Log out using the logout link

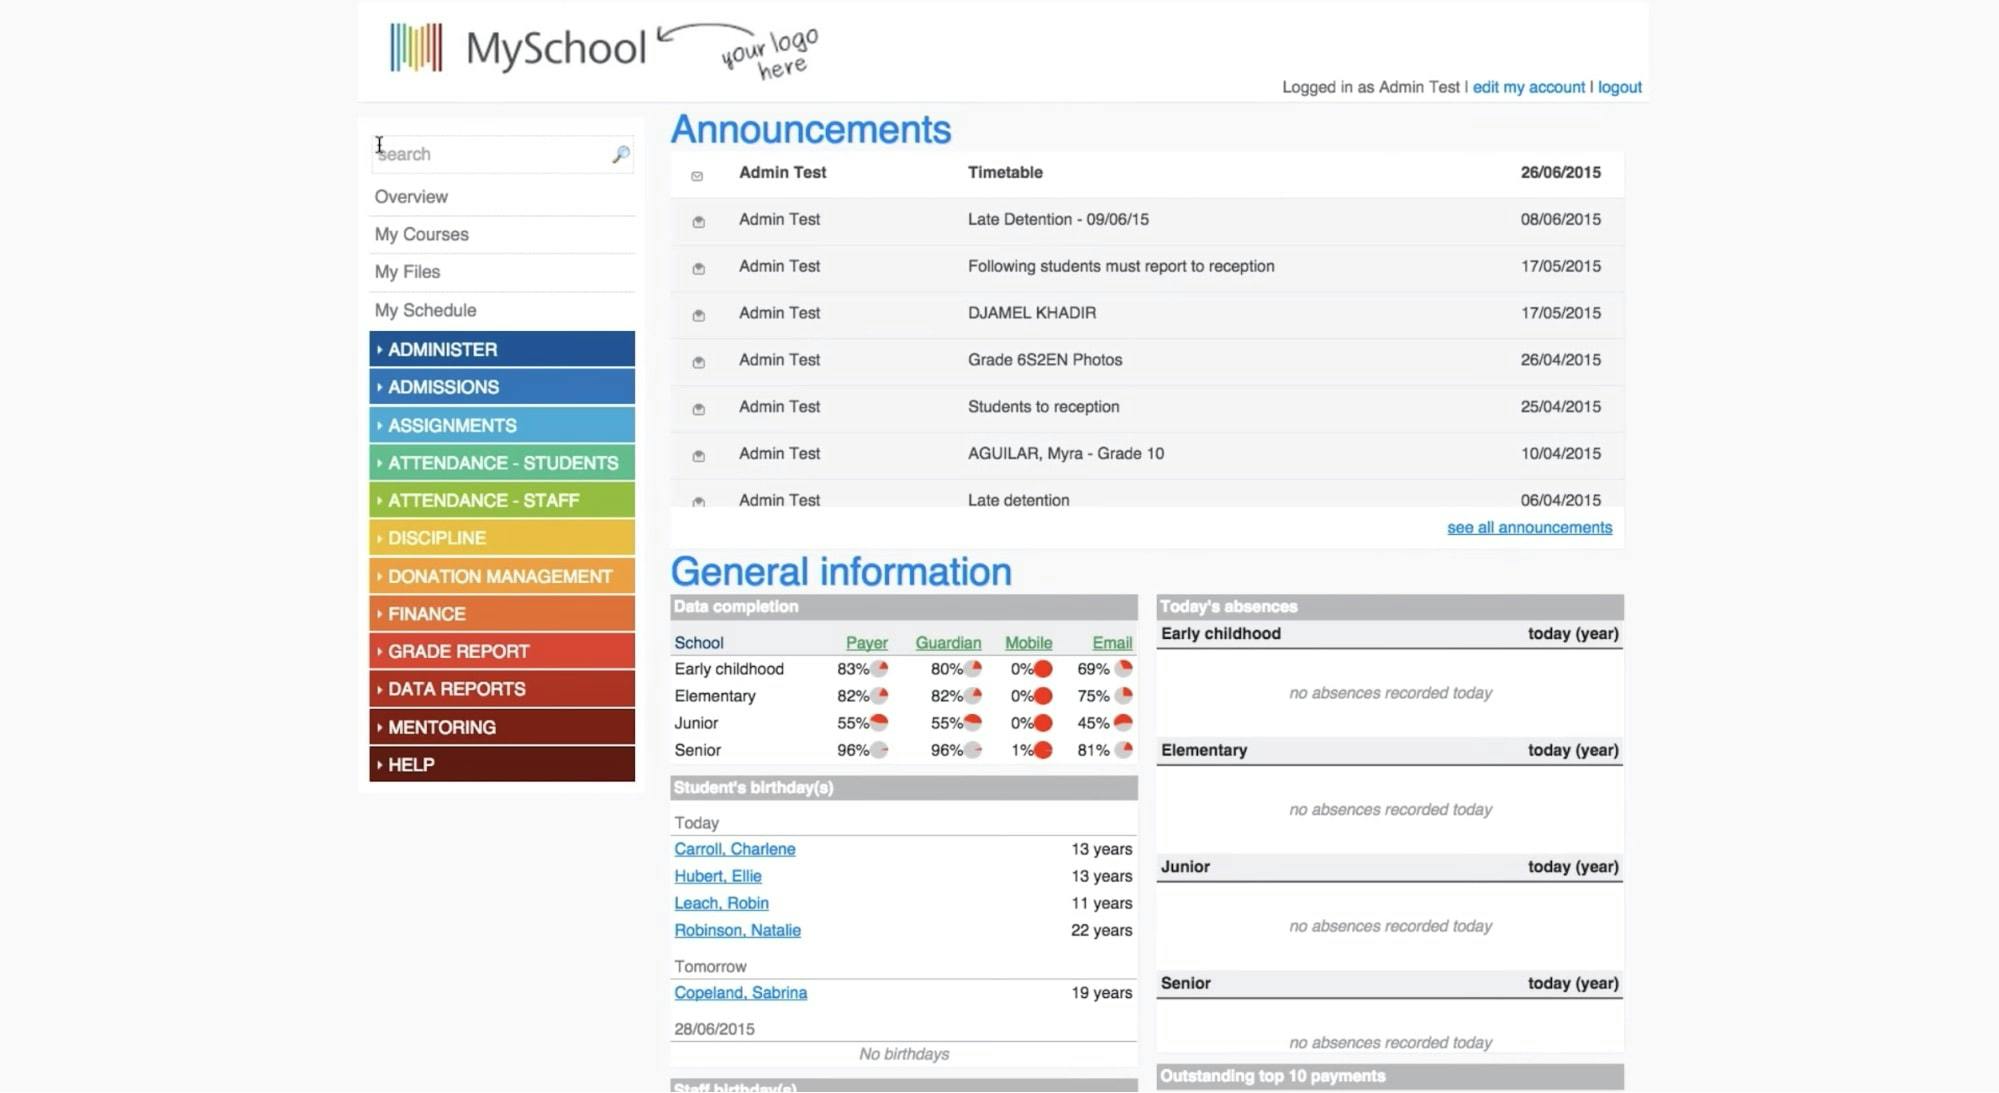click(1619, 87)
